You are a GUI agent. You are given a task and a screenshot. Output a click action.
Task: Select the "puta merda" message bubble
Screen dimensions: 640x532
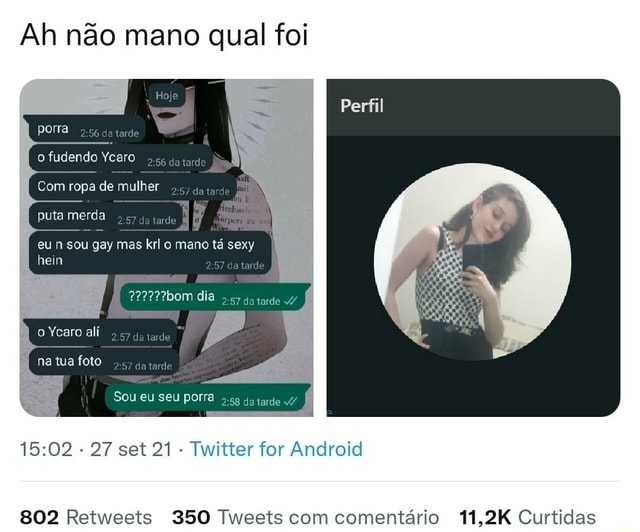tap(106, 216)
